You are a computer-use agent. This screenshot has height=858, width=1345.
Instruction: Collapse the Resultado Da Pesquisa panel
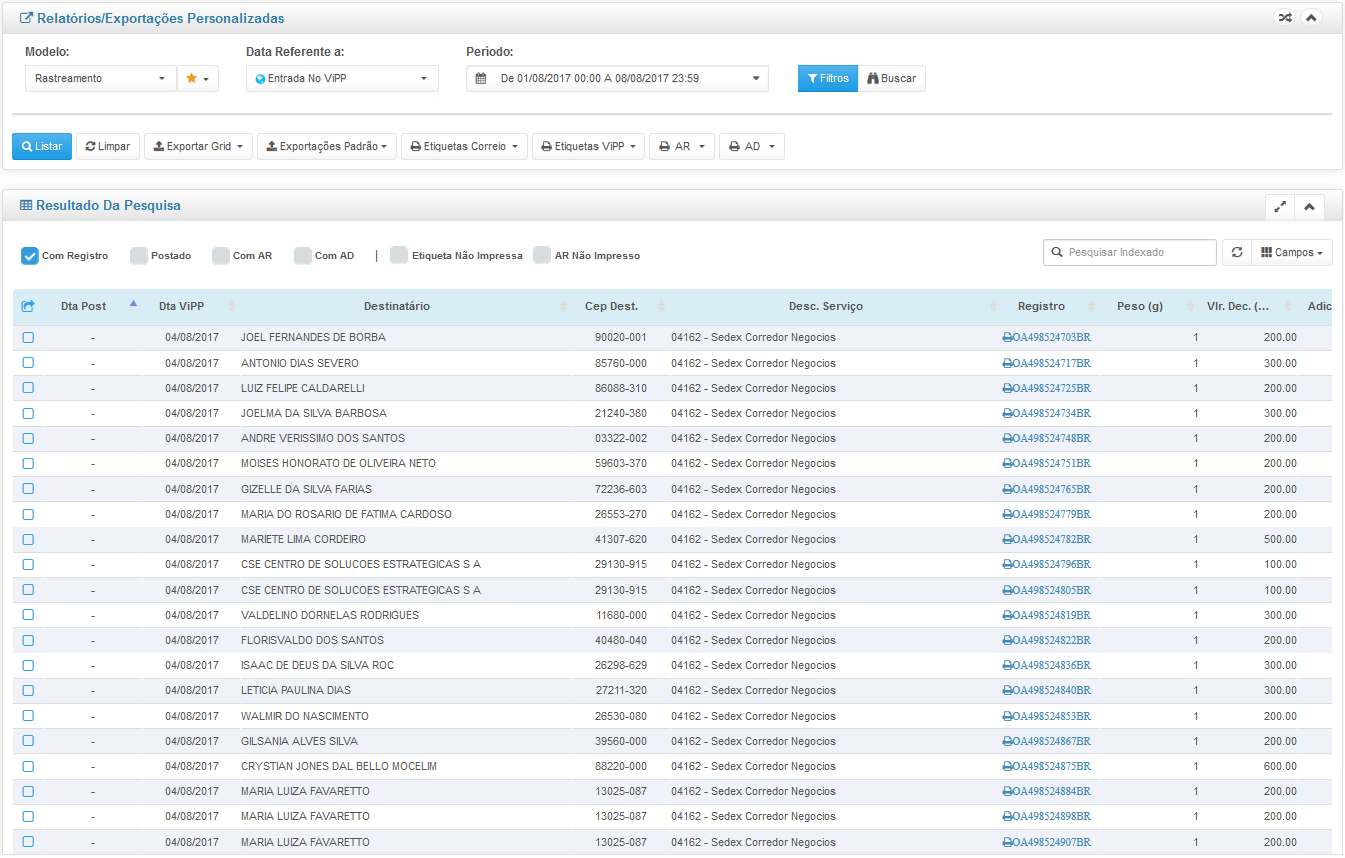pos(1309,207)
